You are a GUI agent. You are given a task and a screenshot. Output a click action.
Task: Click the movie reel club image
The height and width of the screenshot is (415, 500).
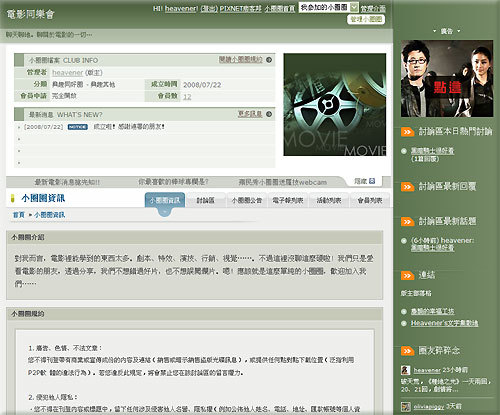[x=335, y=104]
